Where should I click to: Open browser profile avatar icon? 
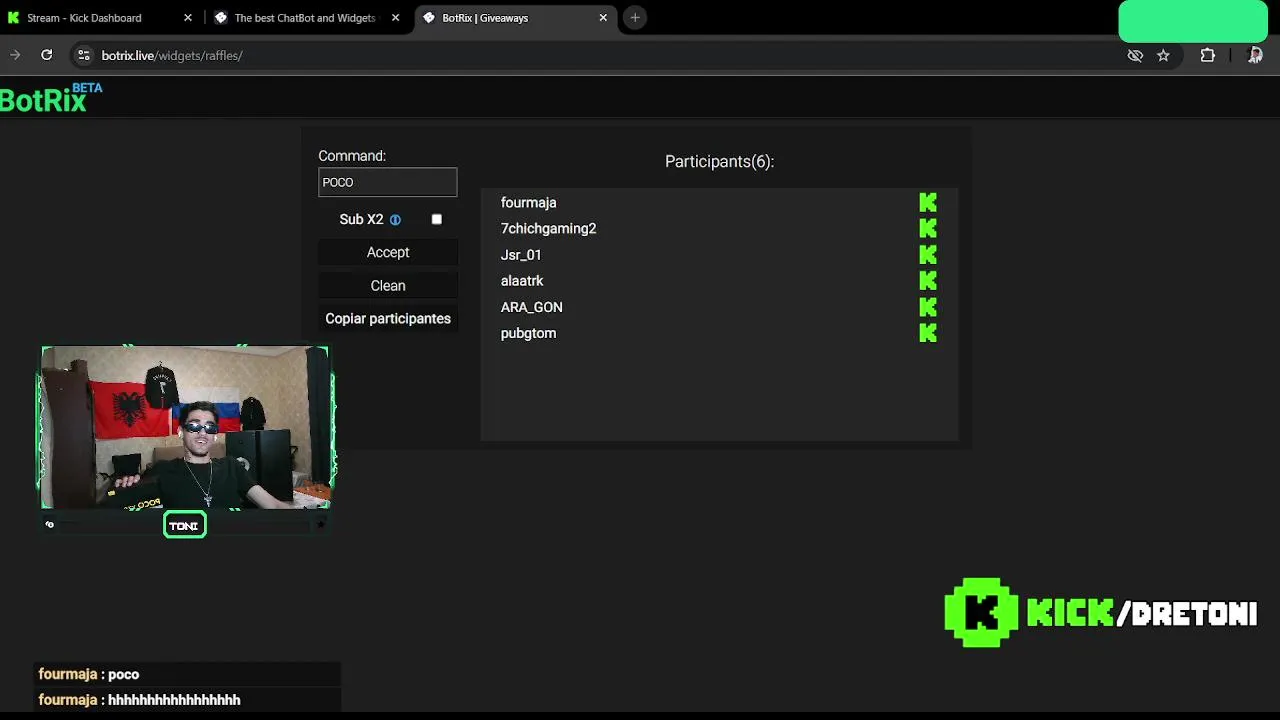click(1255, 56)
